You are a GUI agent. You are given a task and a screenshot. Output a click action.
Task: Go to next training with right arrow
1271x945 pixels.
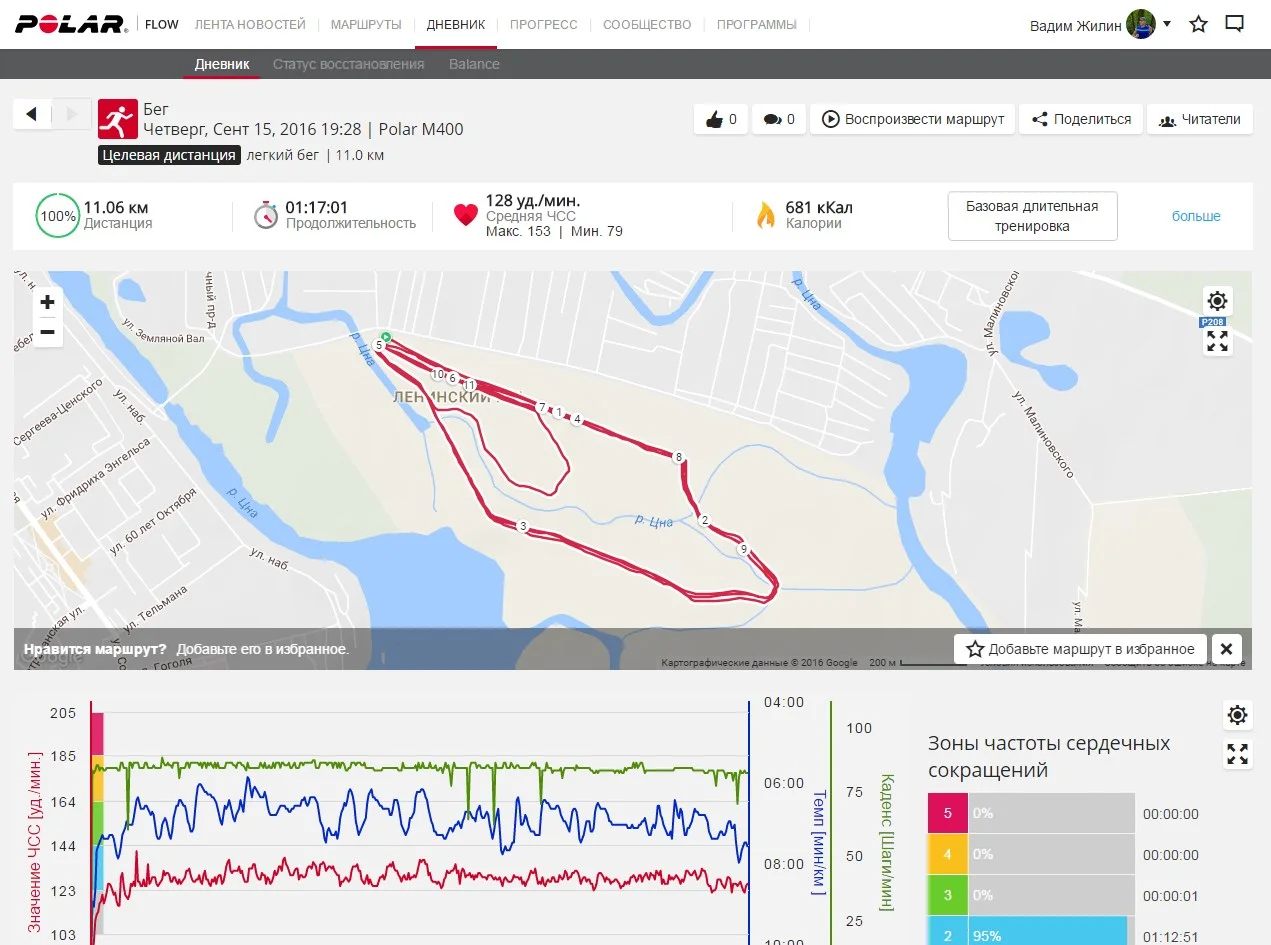[x=71, y=114]
